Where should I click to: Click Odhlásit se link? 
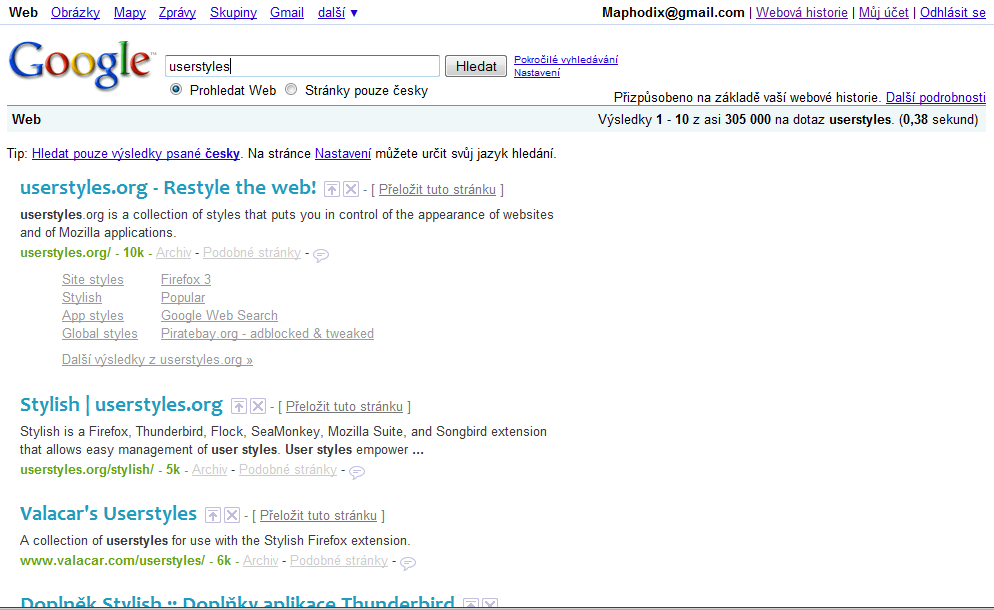[953, 13]
